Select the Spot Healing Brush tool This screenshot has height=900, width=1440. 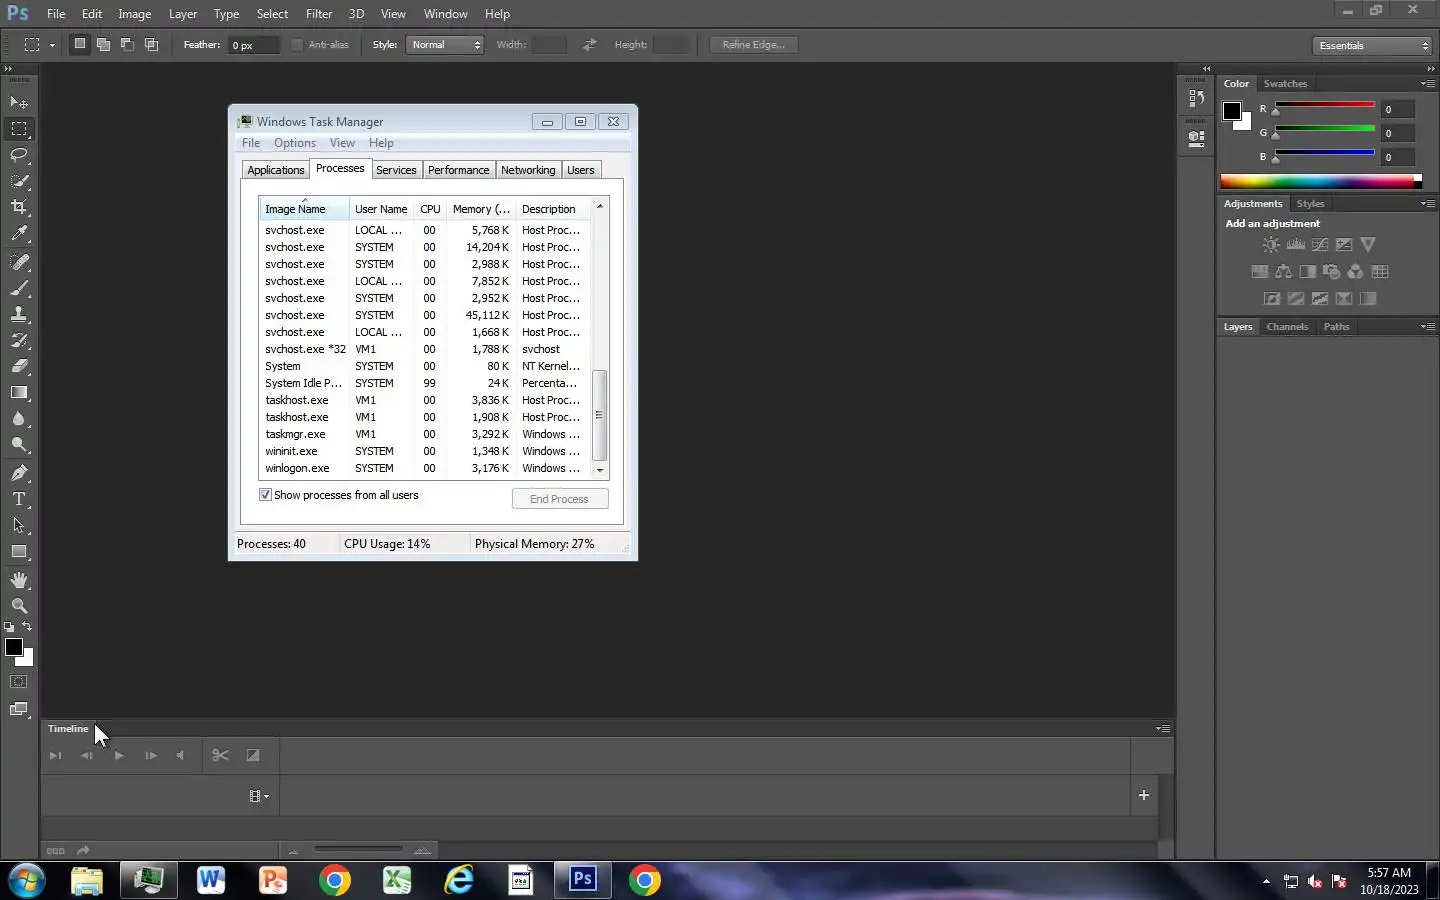coord(19,262)
